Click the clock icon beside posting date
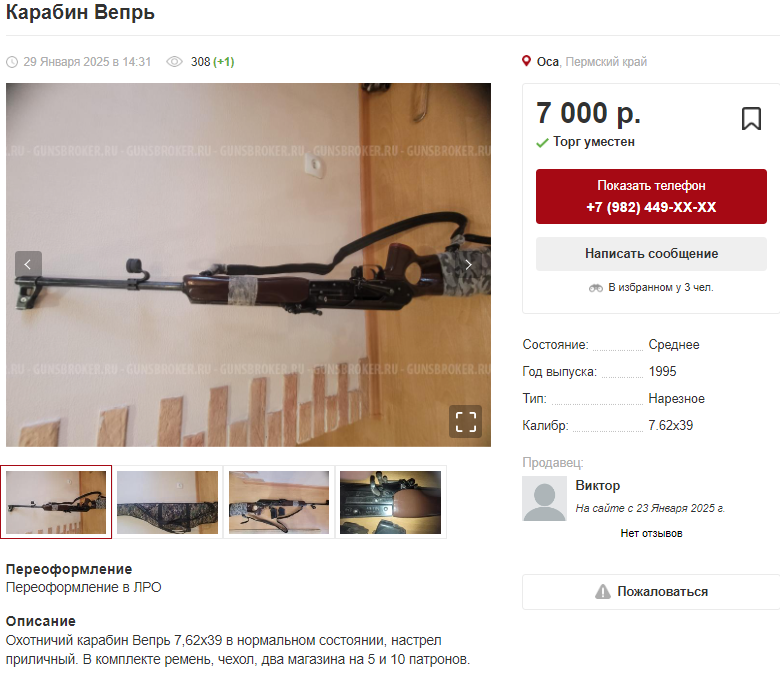780x674 pixels. pos(12,62)
